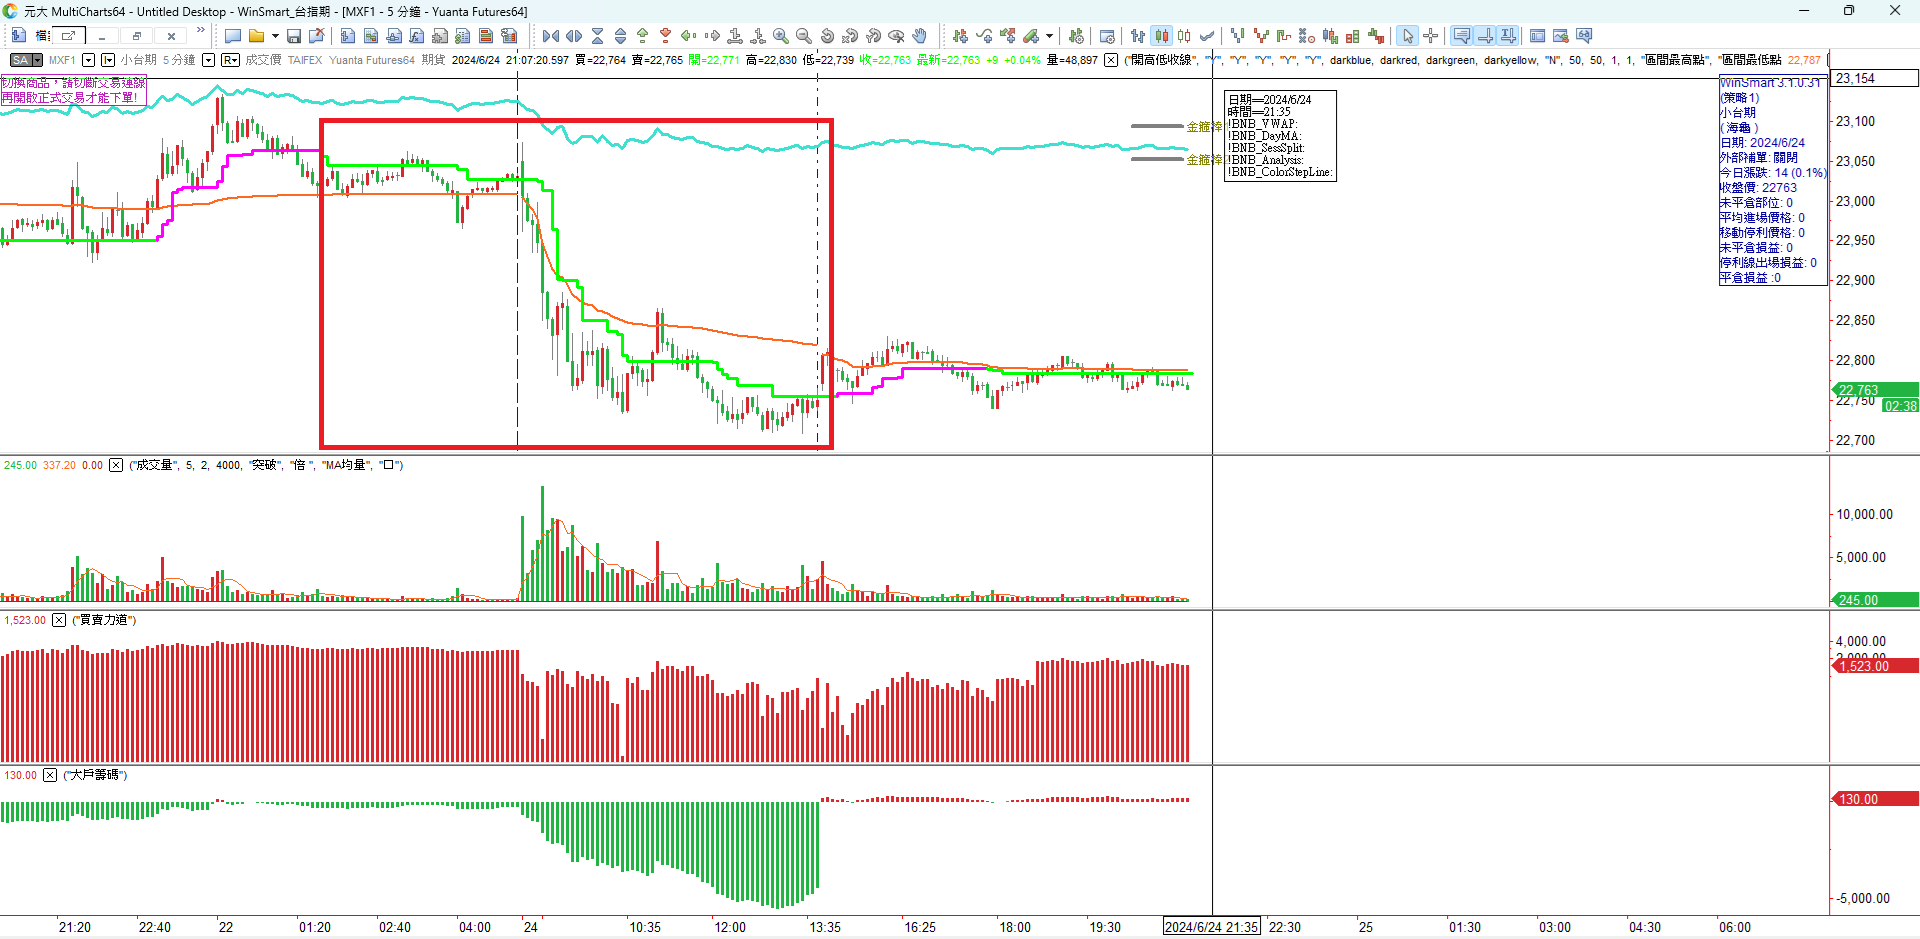Open Format Window settings icon
The height and width of the screenshot is (939, 1920).
pos(1107,36)
